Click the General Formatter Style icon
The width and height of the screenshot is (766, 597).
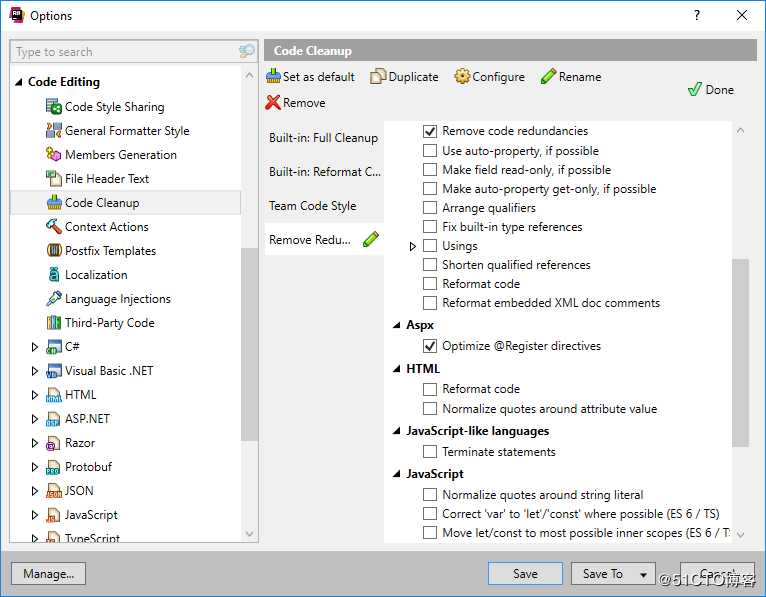coord(53,130)
